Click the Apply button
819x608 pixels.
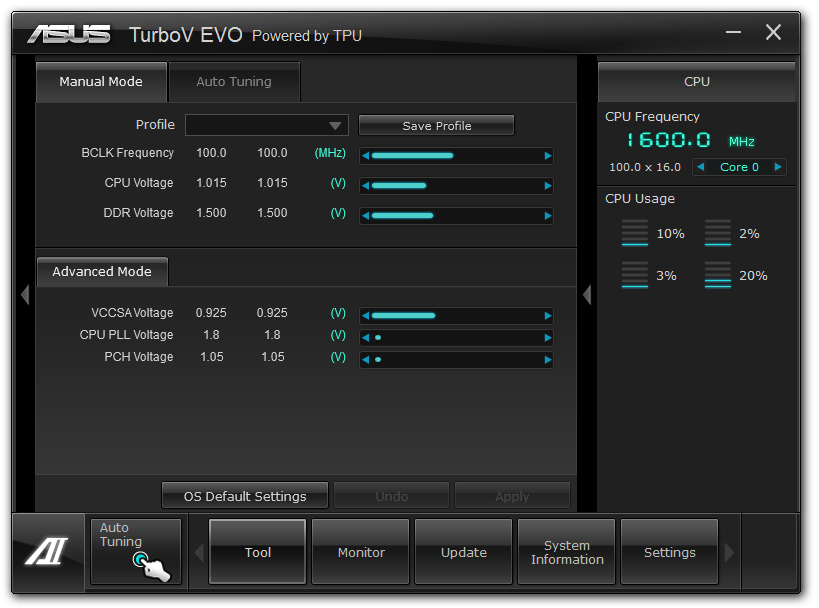tap(512, 496)
